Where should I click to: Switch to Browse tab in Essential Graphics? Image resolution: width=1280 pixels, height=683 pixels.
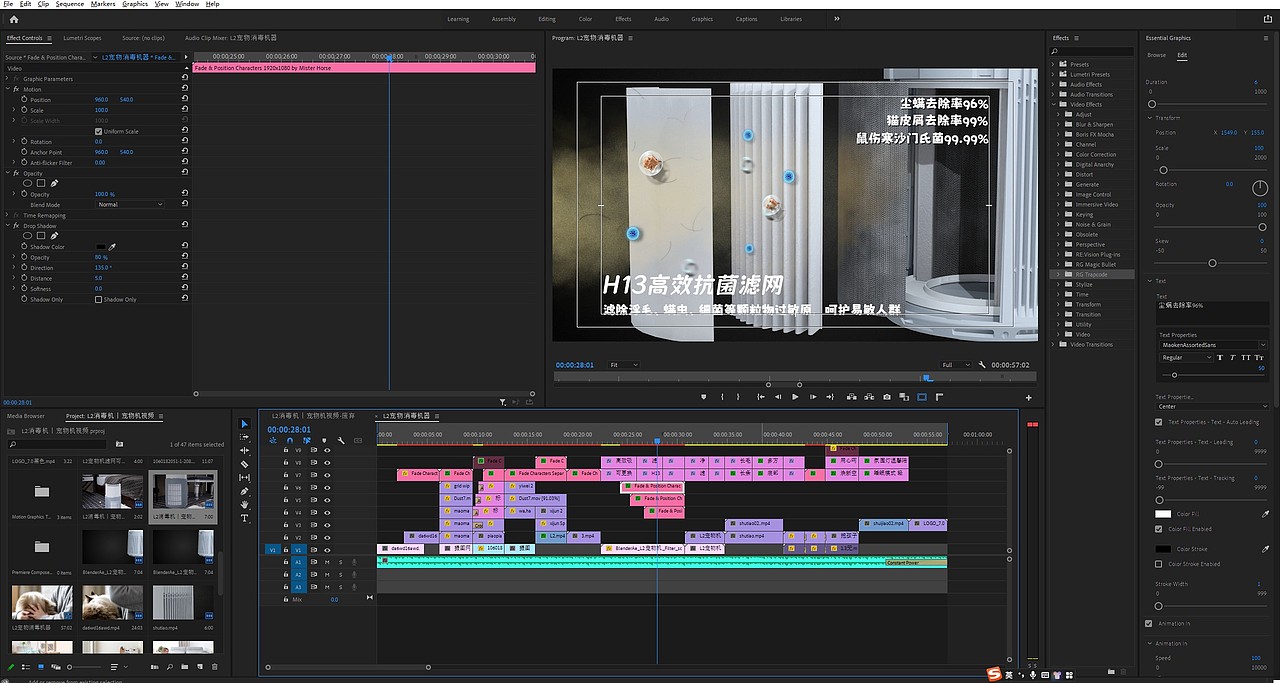(1157, 55)
